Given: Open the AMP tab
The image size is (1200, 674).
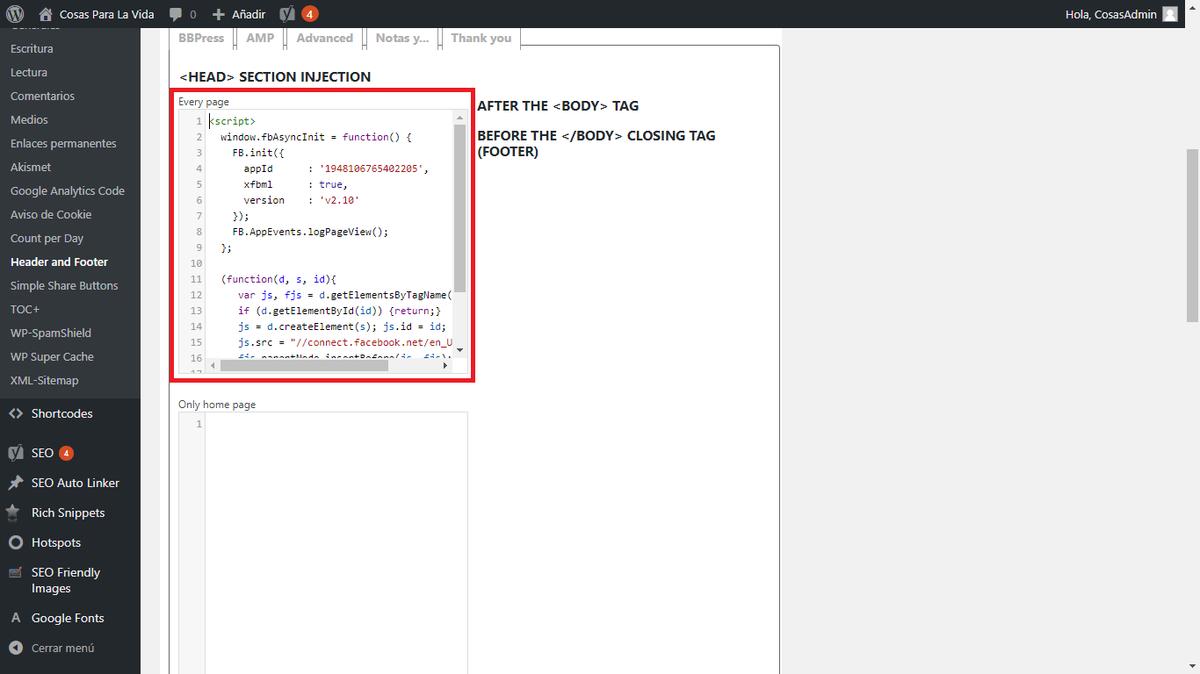Looking at the screenshot, I should point(260,38).
